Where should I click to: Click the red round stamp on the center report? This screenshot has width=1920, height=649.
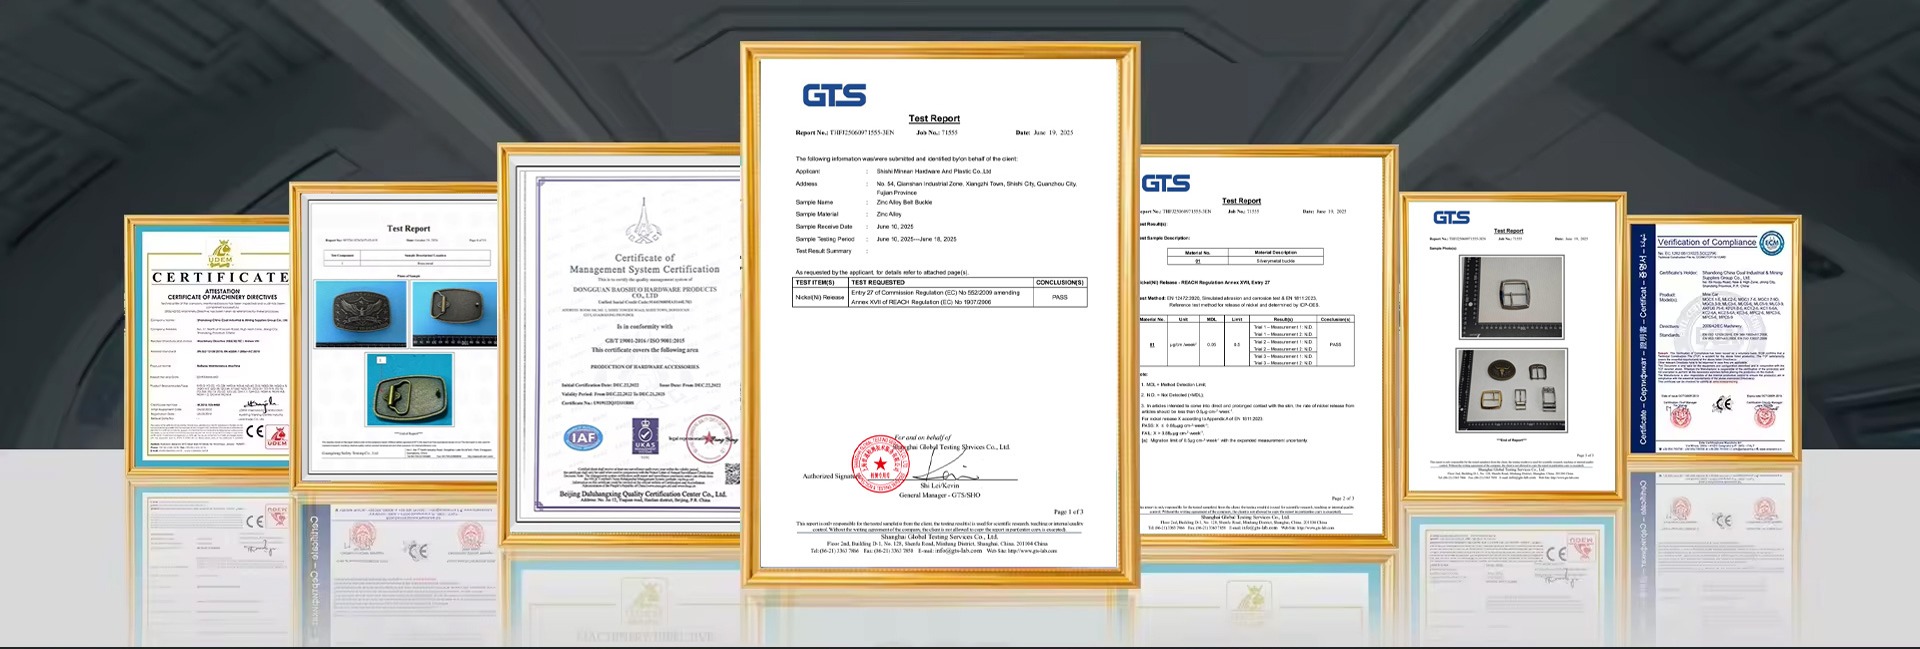879,464
